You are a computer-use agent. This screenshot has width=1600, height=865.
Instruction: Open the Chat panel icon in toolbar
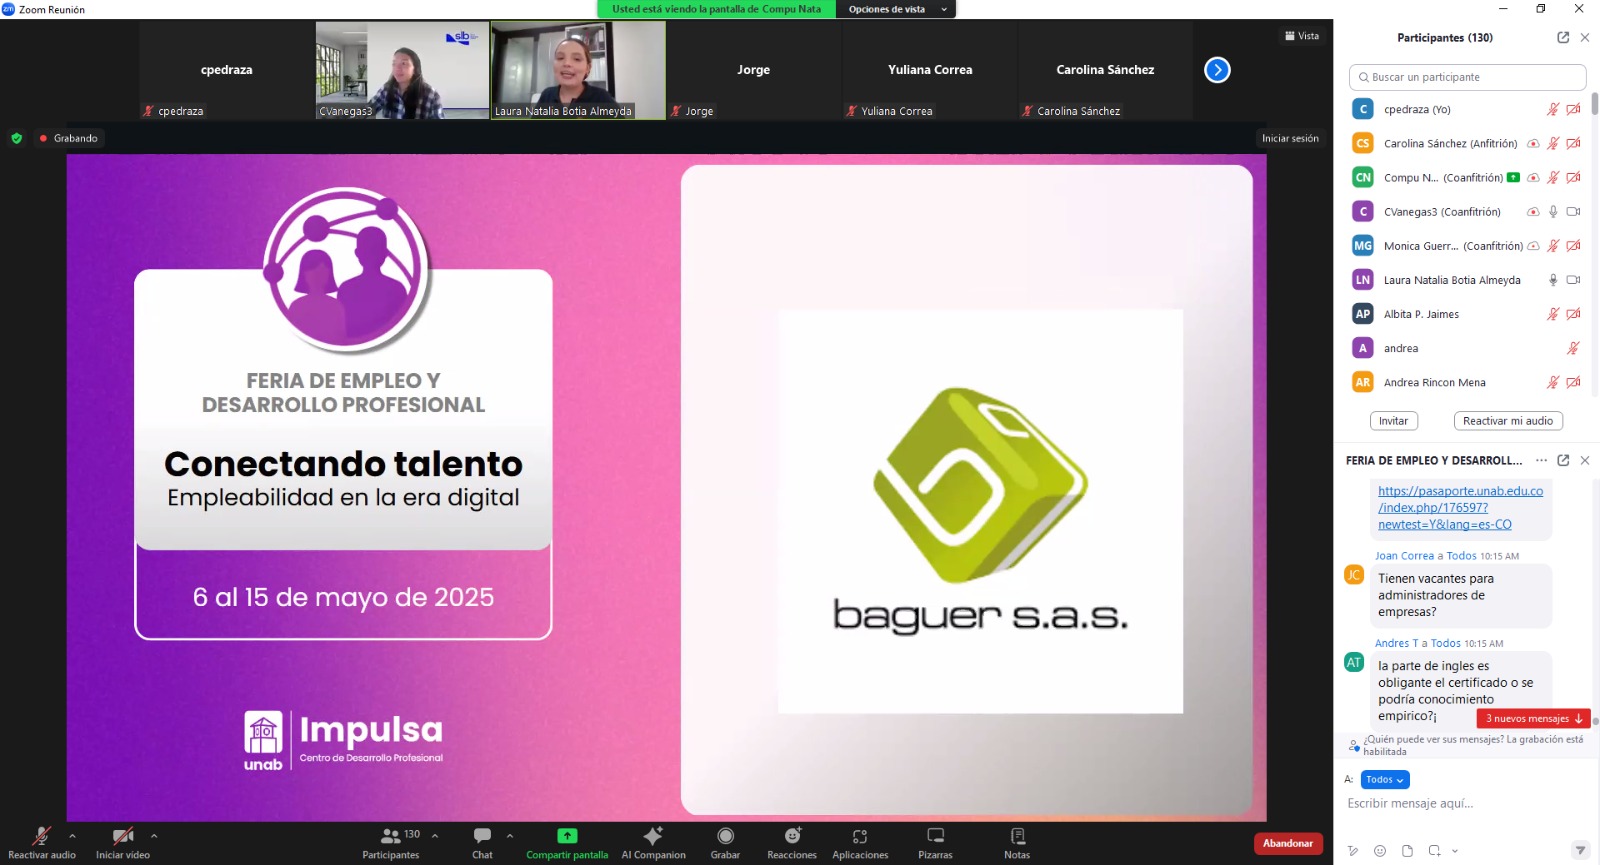pyautogui.click(x=482, y=837)
